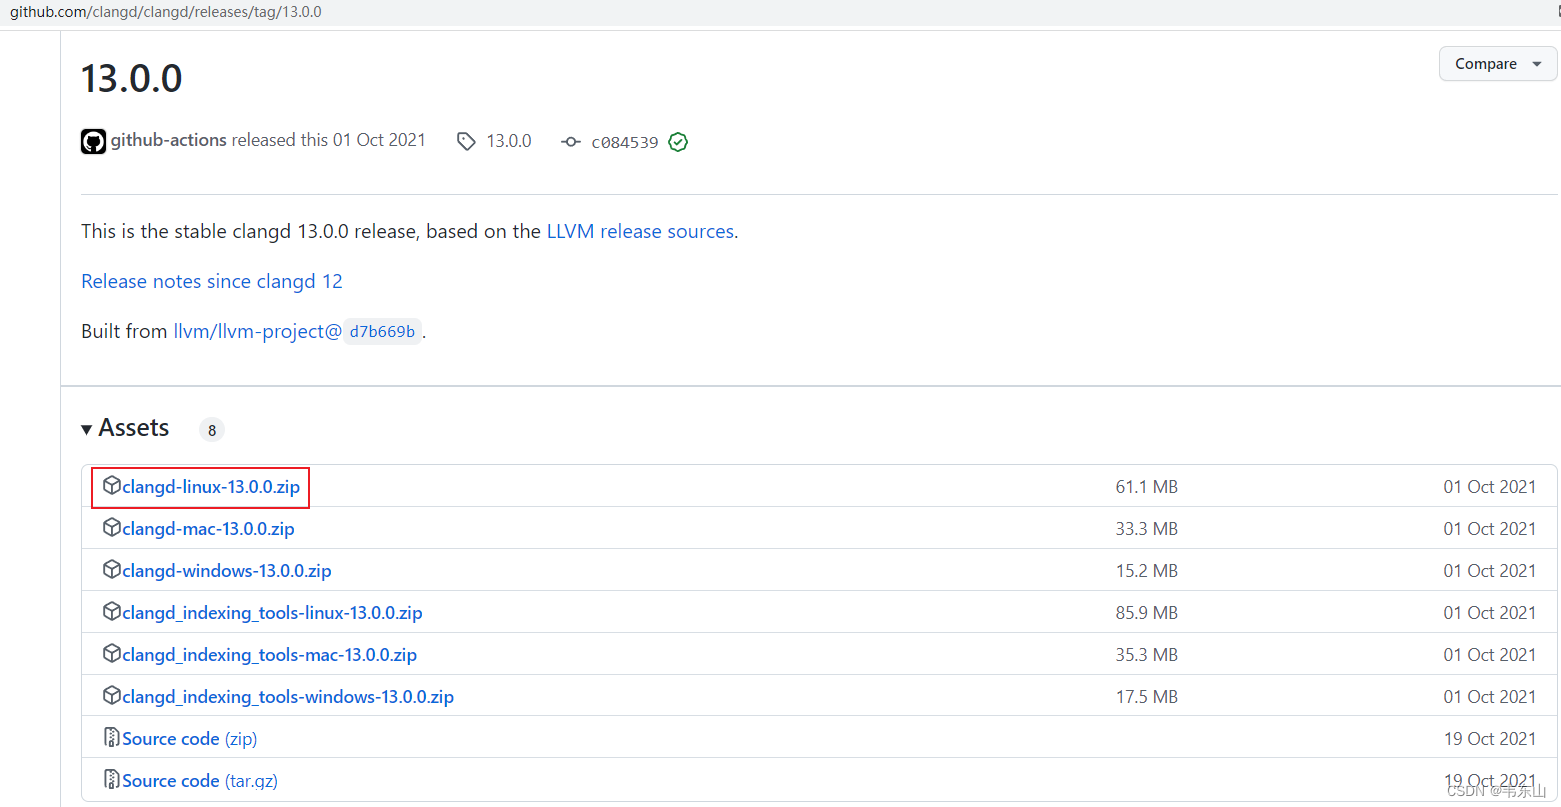Open the github-actions author link
The image size is (1561, 807).
[169, 140]
